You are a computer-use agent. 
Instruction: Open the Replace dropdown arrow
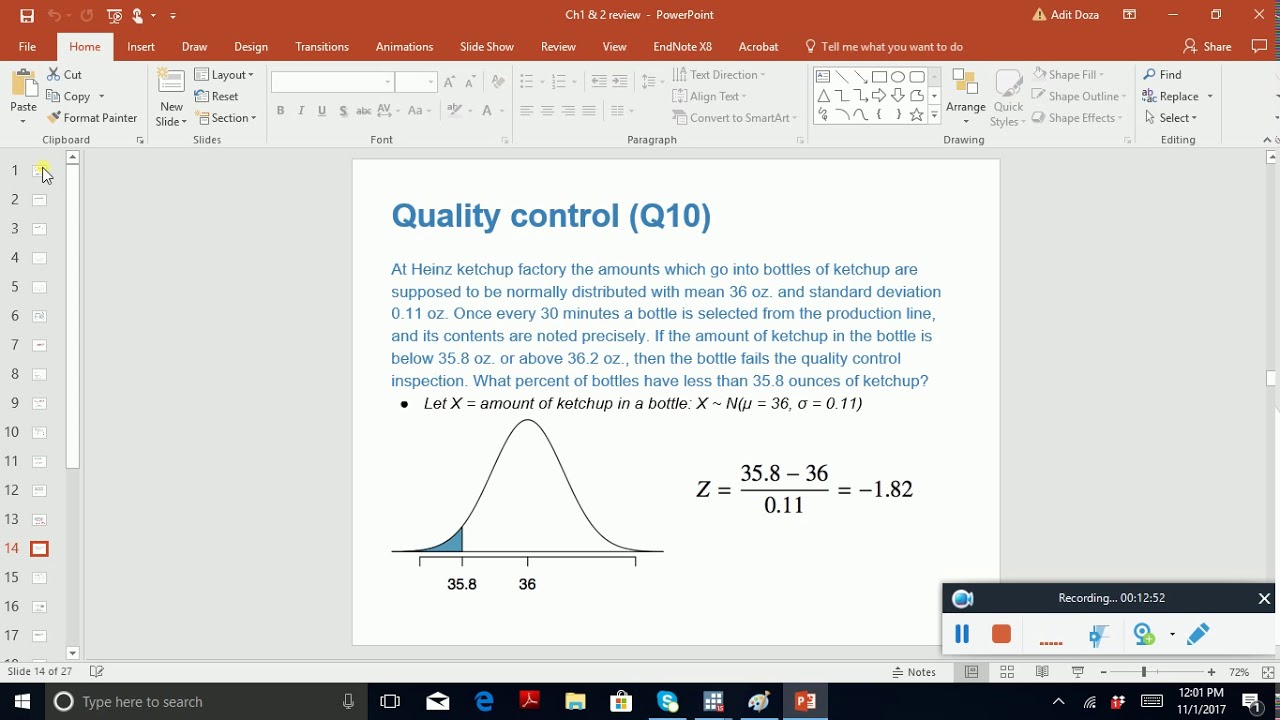[1210, 97]
